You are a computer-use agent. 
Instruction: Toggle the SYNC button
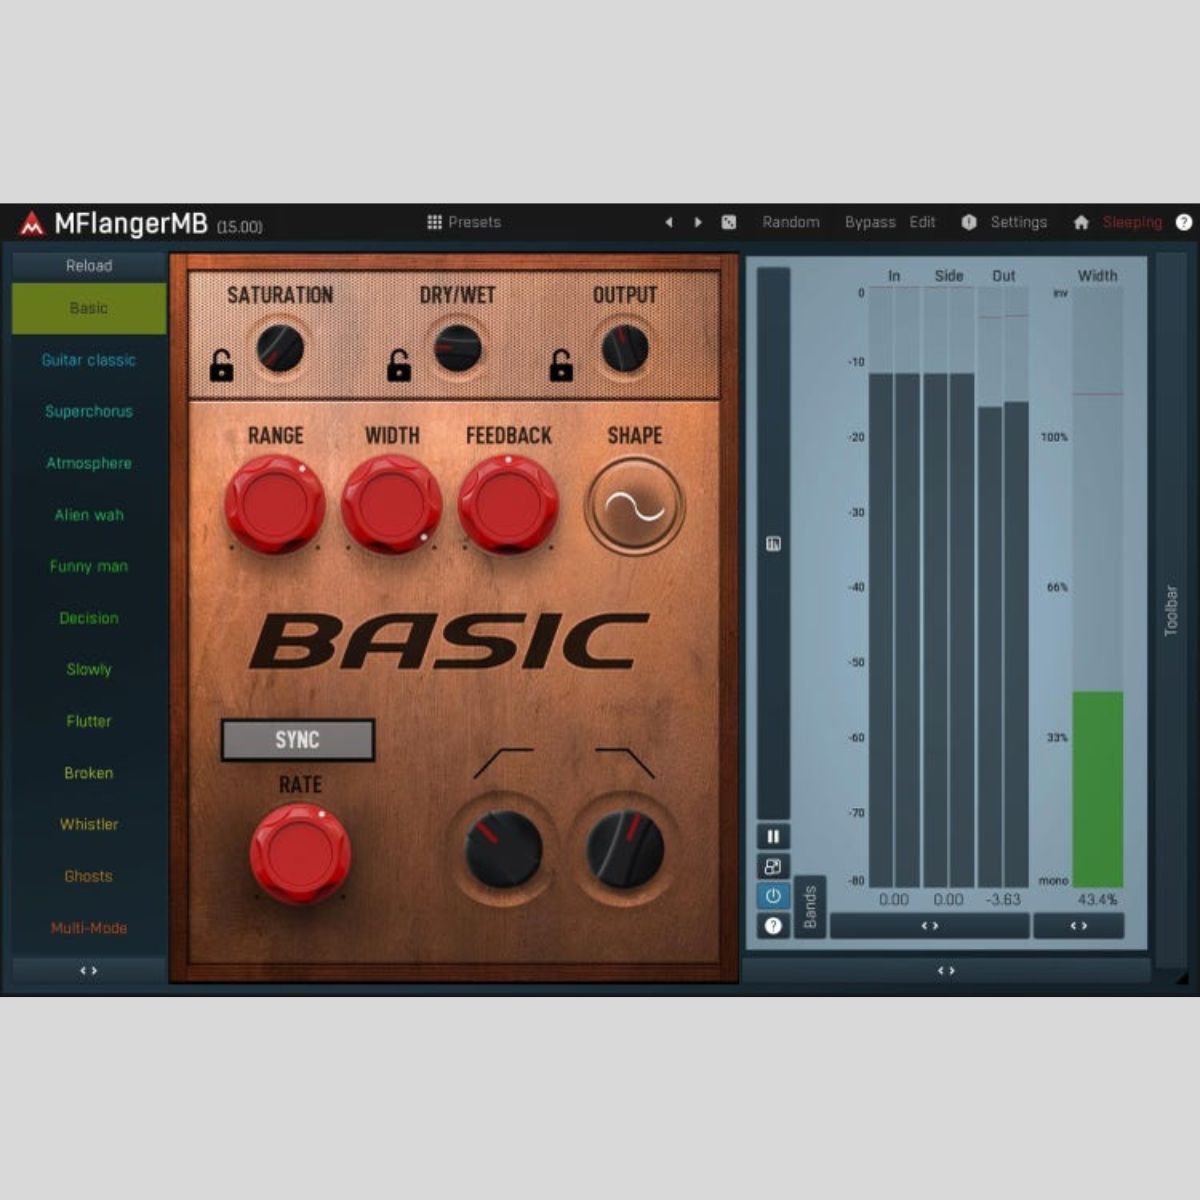[x=298, y=740]
